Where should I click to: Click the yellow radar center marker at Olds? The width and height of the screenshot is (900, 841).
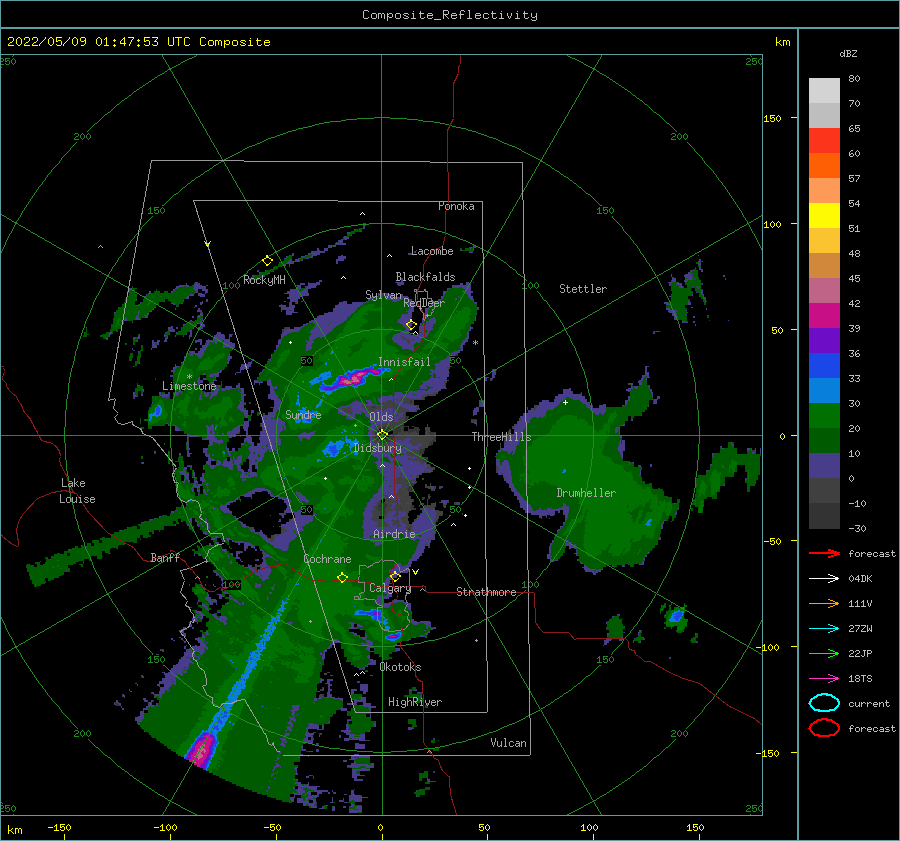[x=382, y=435]
